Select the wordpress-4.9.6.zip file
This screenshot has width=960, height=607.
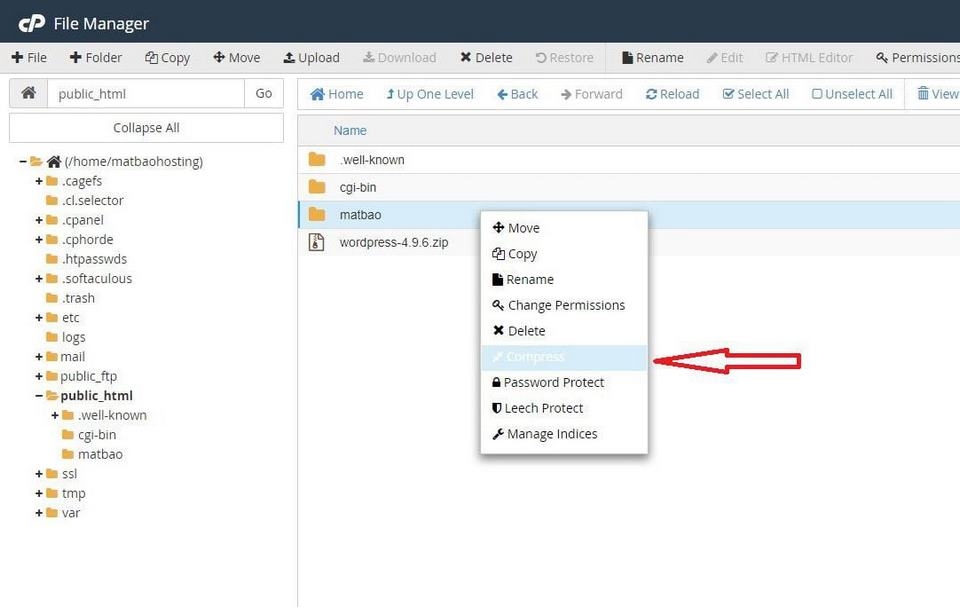pyautogui.click(x=629, y=243)
